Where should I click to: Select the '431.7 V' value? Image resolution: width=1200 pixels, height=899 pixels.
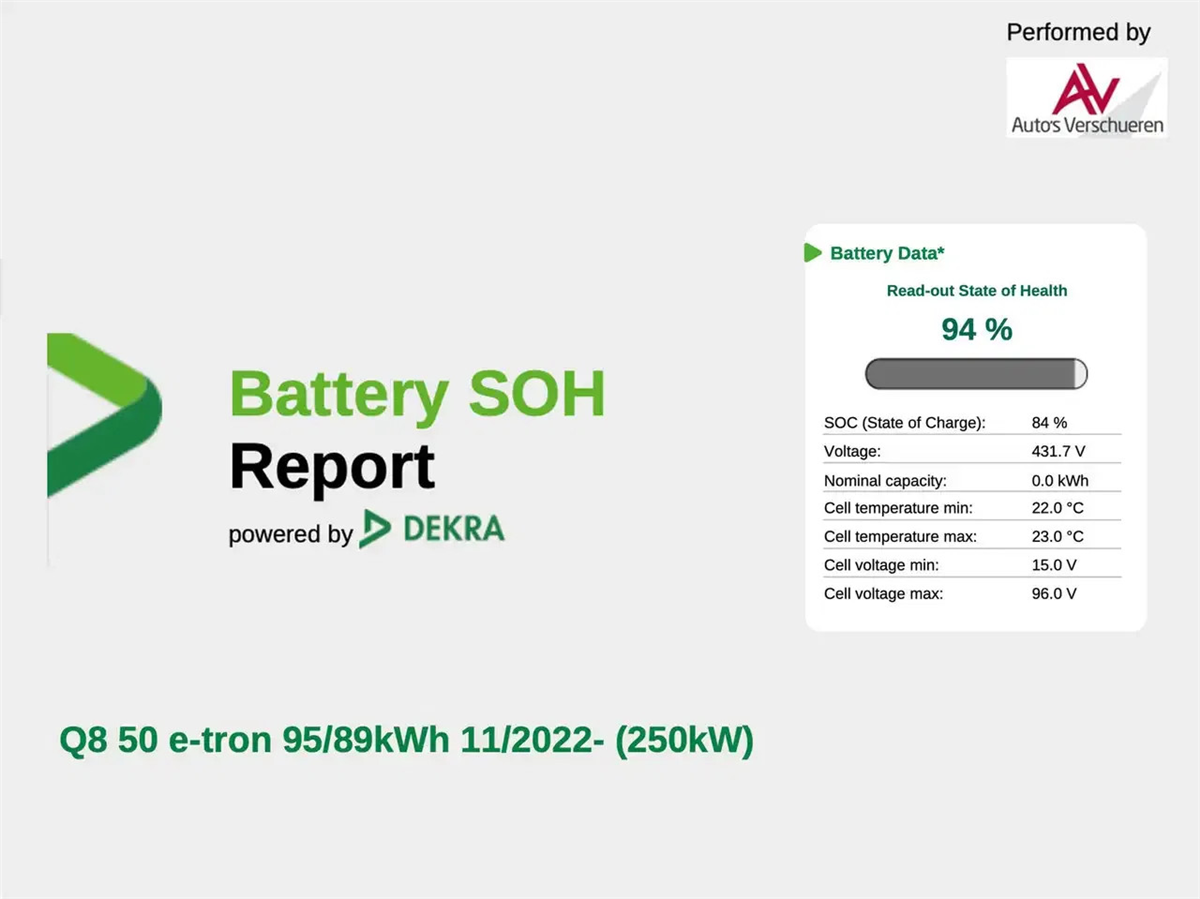(1058, 452)
